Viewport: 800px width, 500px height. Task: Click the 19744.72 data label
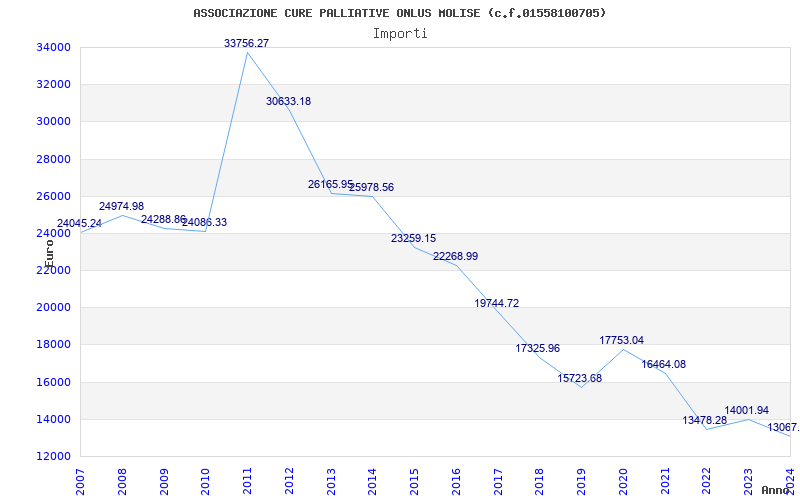496,304
